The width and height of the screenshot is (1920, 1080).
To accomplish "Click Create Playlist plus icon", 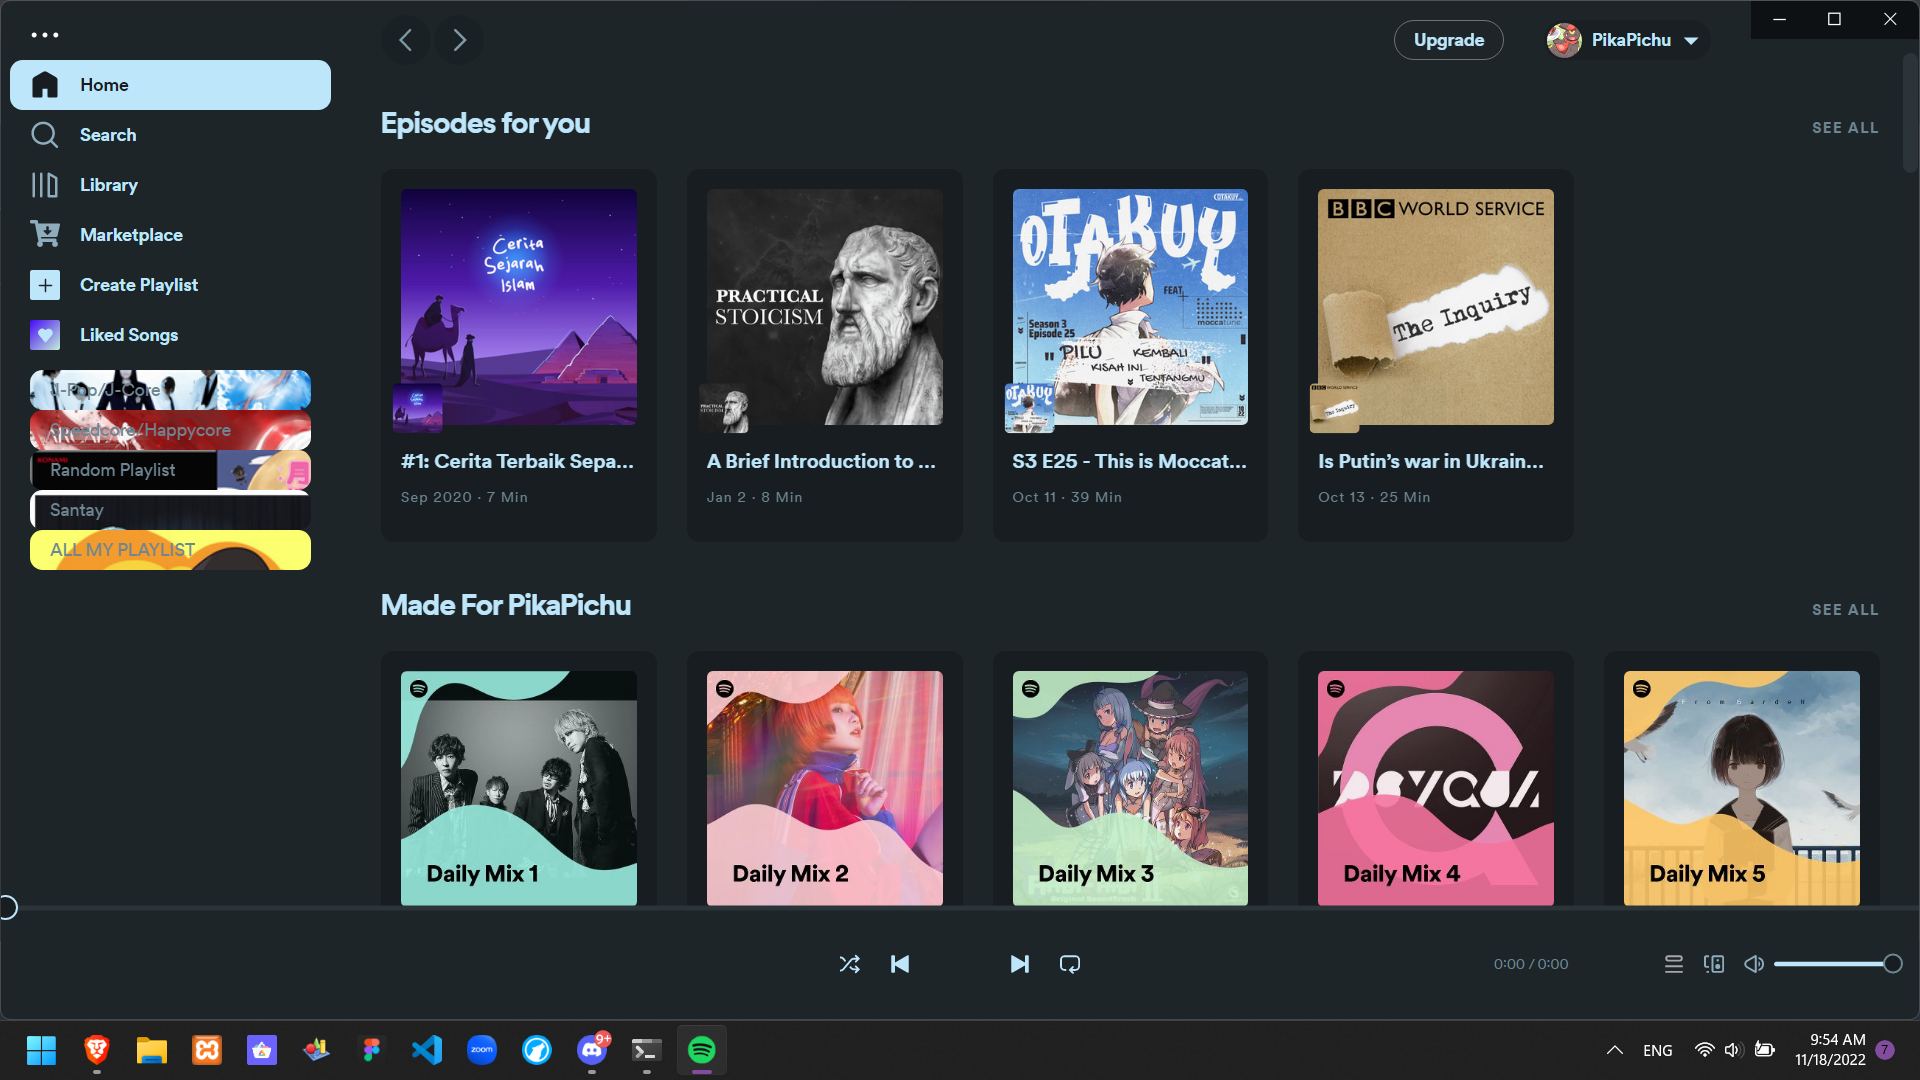I will tap(45, 285).
